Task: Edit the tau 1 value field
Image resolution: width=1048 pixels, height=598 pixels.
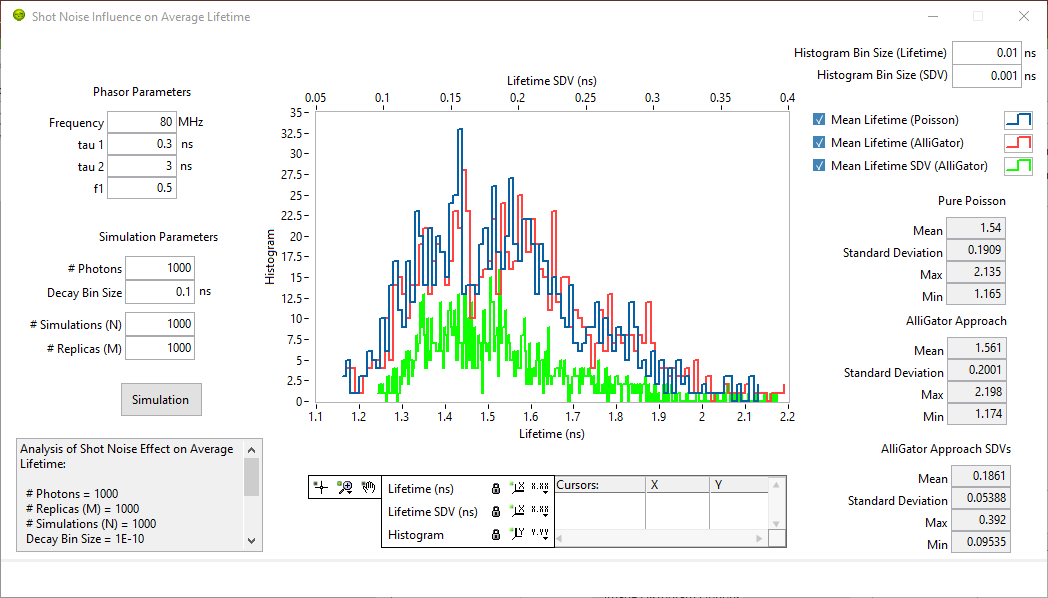Action: point(142,144)
